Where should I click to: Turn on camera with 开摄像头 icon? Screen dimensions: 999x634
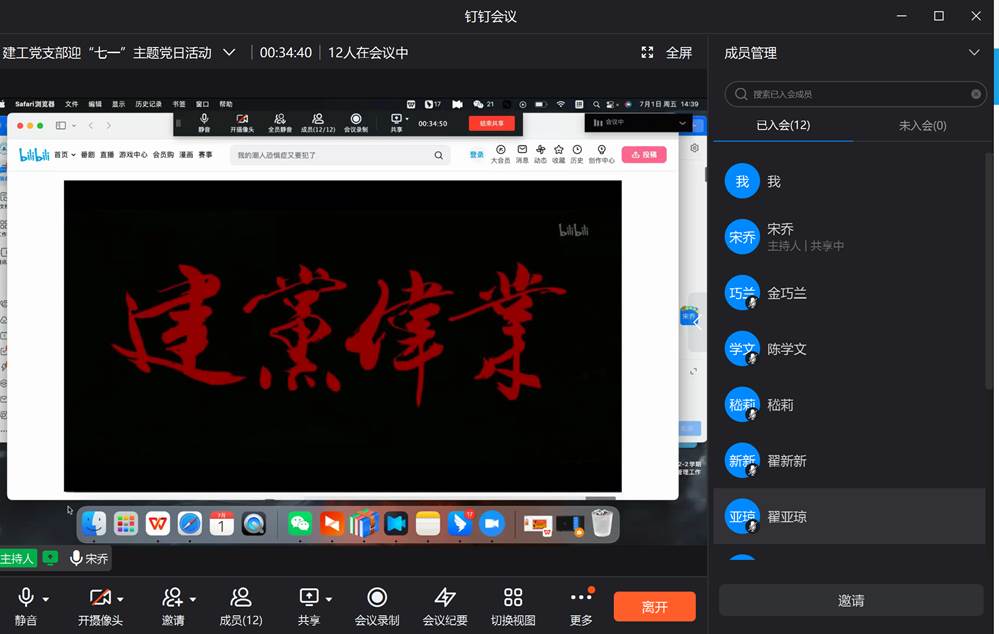point(99,598)
